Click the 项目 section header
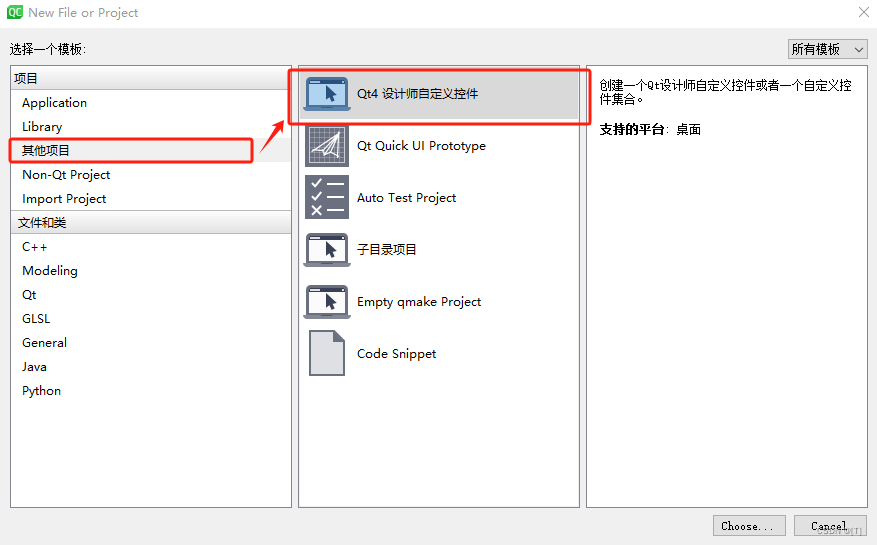This screenshot has height=545, width=877. 151,78
